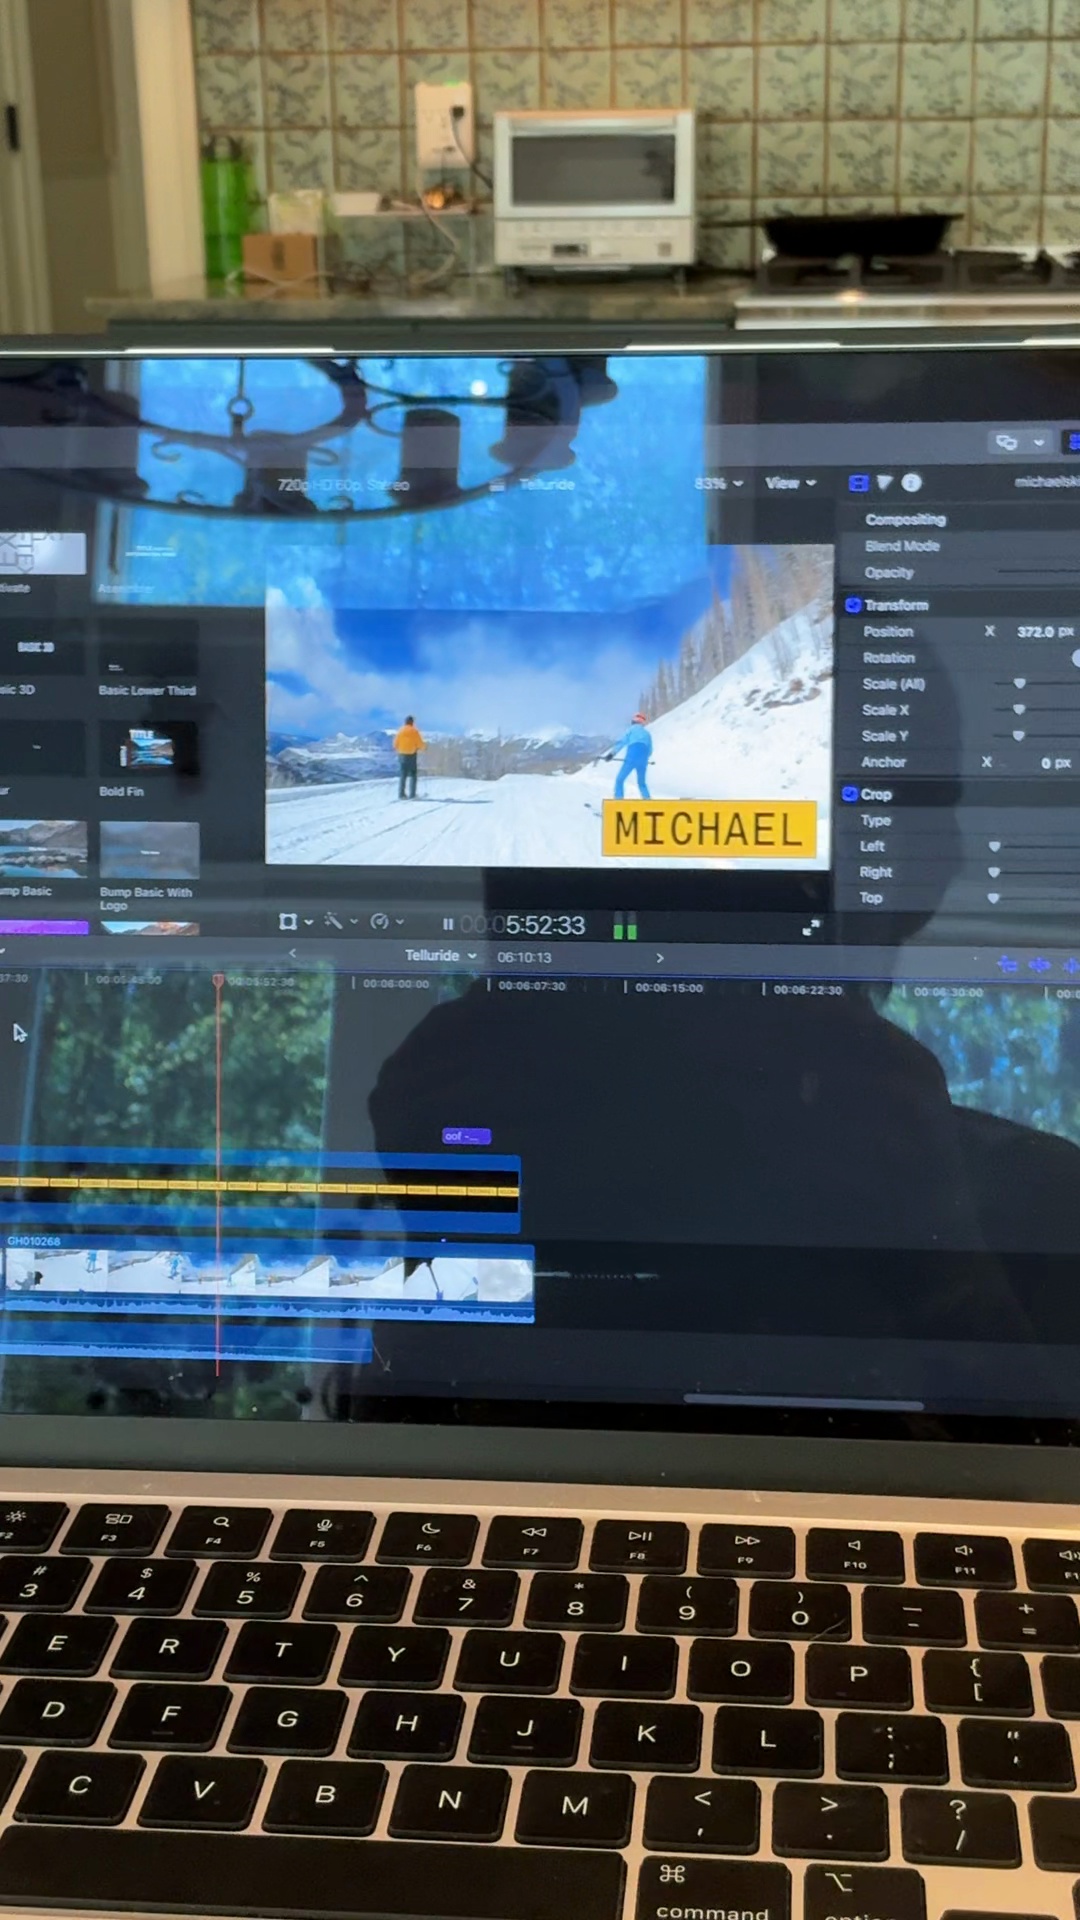Expand the transform tool options chevron
This screenshot has width=1080, height=1920.
(x=309, y=922)
